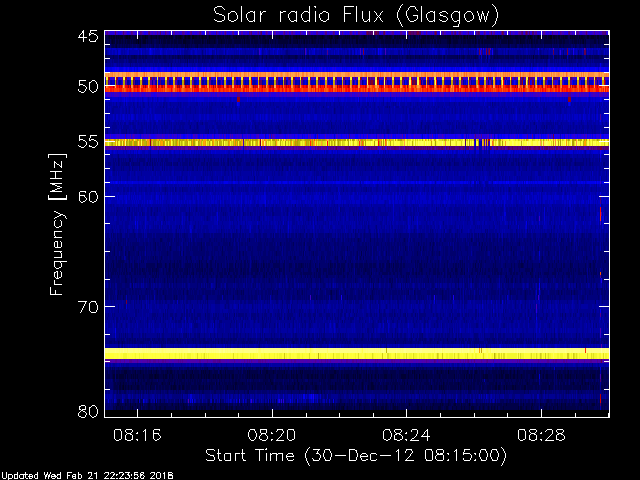640x480 pixels.
Task: Click the 'Start Time (30-Dec-12 08:15:00)' label
Action: (356, 456)
